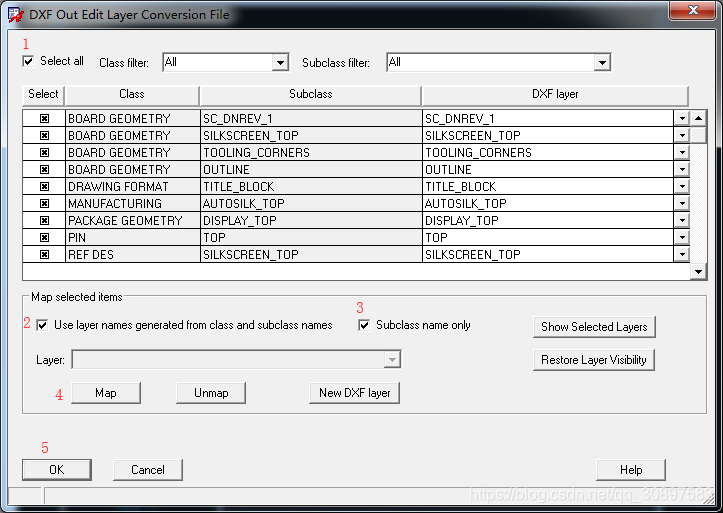723x513 pixels.
Task: Untick the PIN TOP row select box
Action: 44,238
